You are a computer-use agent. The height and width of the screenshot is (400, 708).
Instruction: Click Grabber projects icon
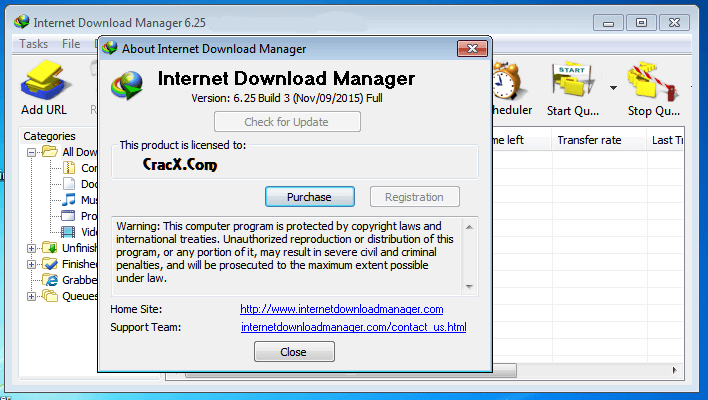coord(51,280)
